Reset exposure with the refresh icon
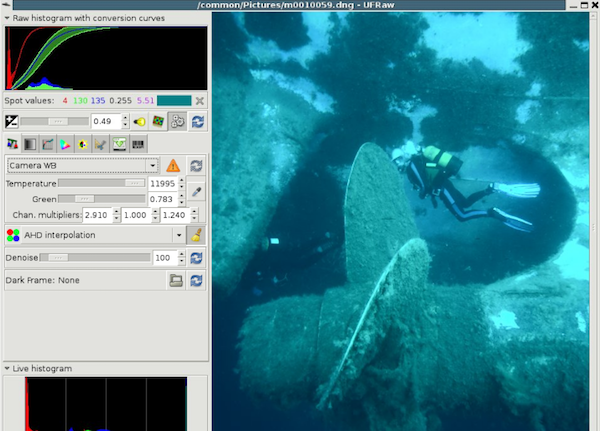This screenshot has height=431, width=600. (197, 122)
